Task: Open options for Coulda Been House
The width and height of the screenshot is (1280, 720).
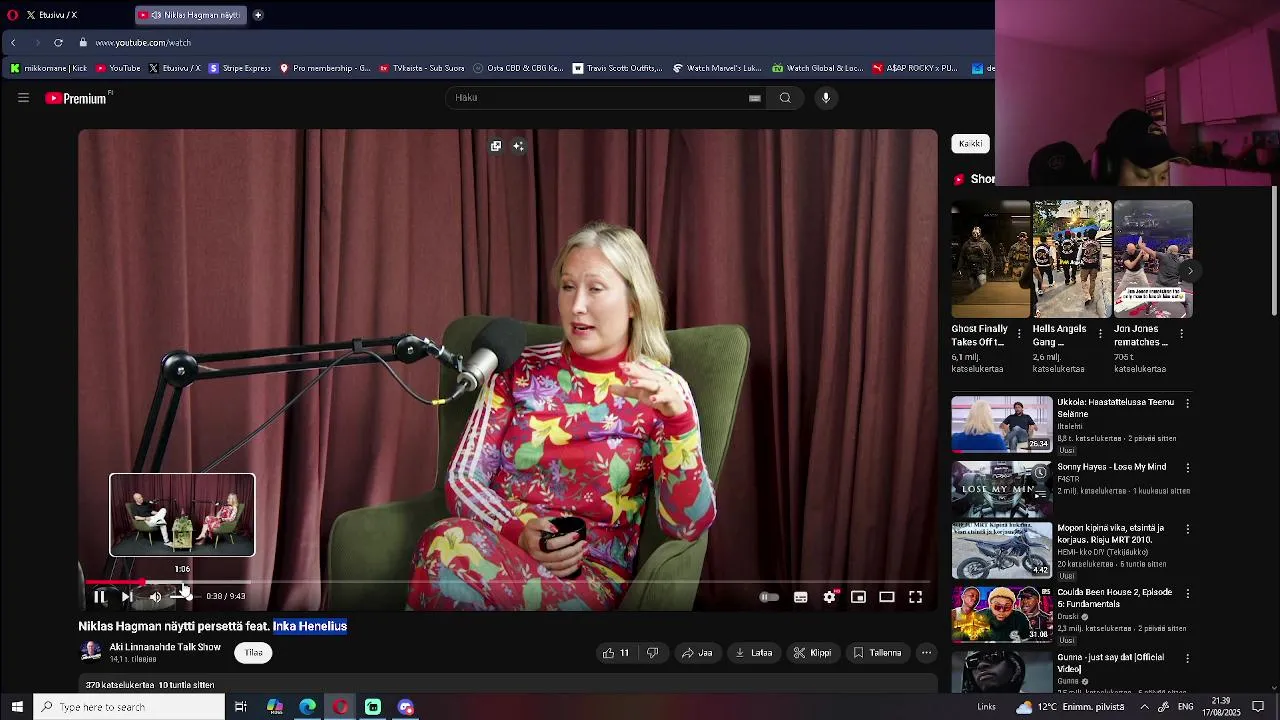Action: pos(1187,594)
